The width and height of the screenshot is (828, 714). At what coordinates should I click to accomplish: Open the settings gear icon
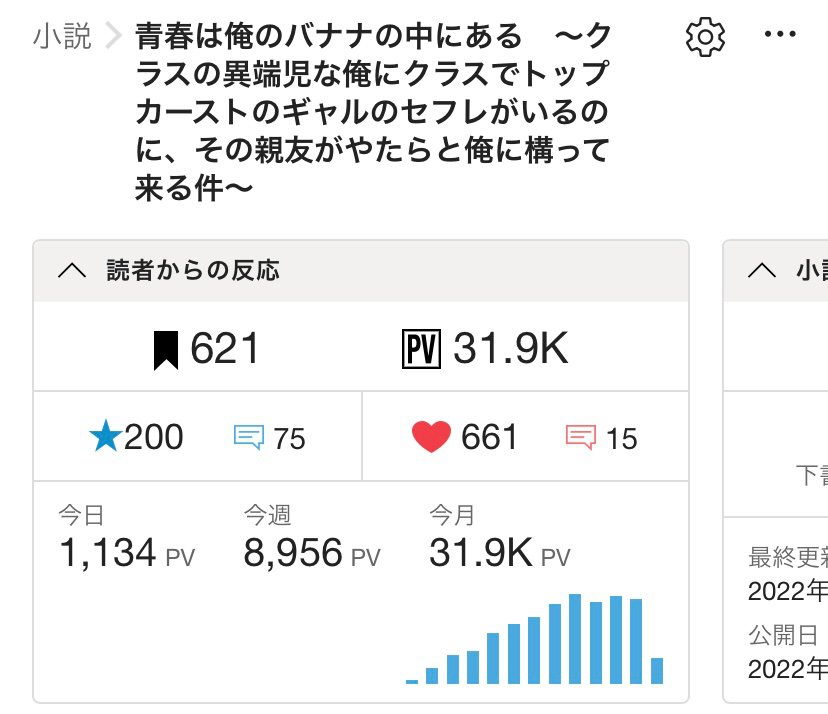(705, 37)
